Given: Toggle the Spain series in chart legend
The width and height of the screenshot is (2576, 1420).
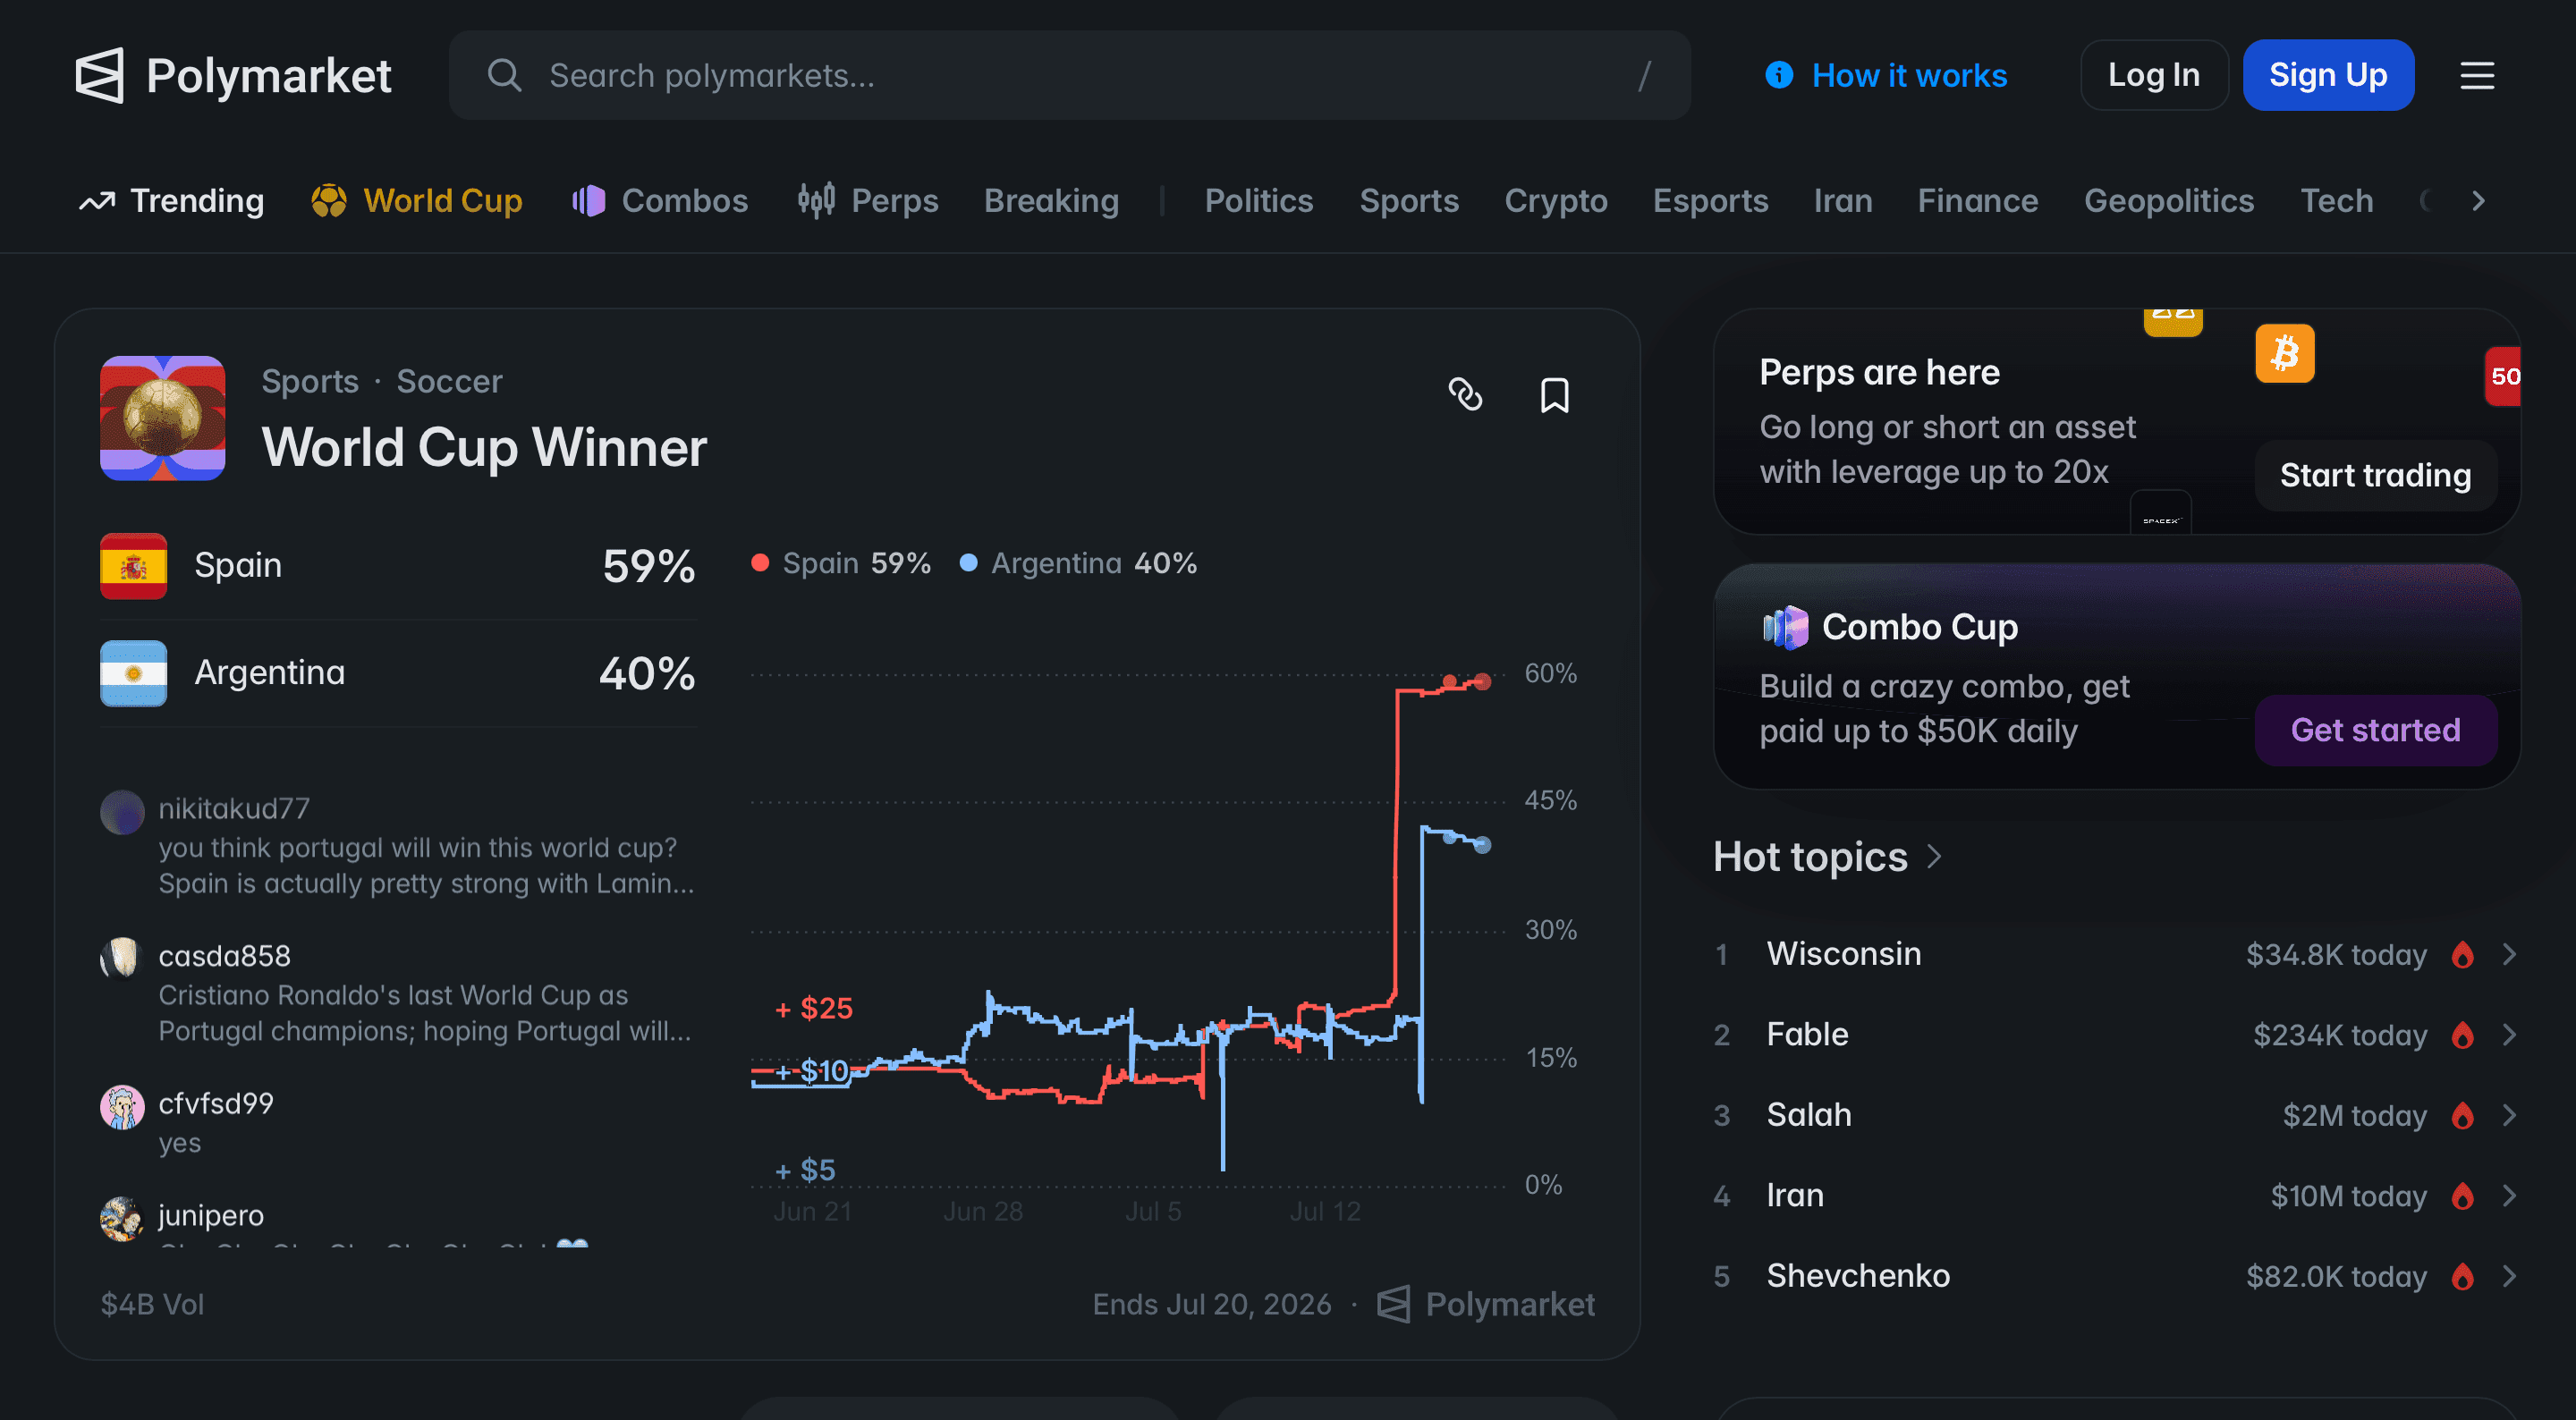Looking at the screenshot, I should pyautogui.click(x=841, y=563).
